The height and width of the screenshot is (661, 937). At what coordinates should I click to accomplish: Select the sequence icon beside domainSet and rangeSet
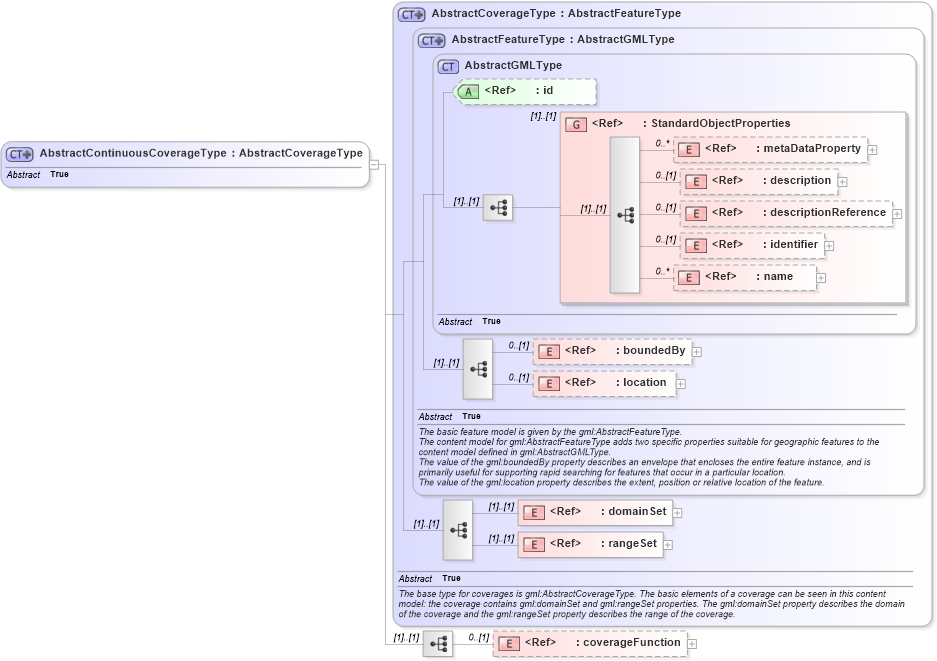click(x=458, y=530)
